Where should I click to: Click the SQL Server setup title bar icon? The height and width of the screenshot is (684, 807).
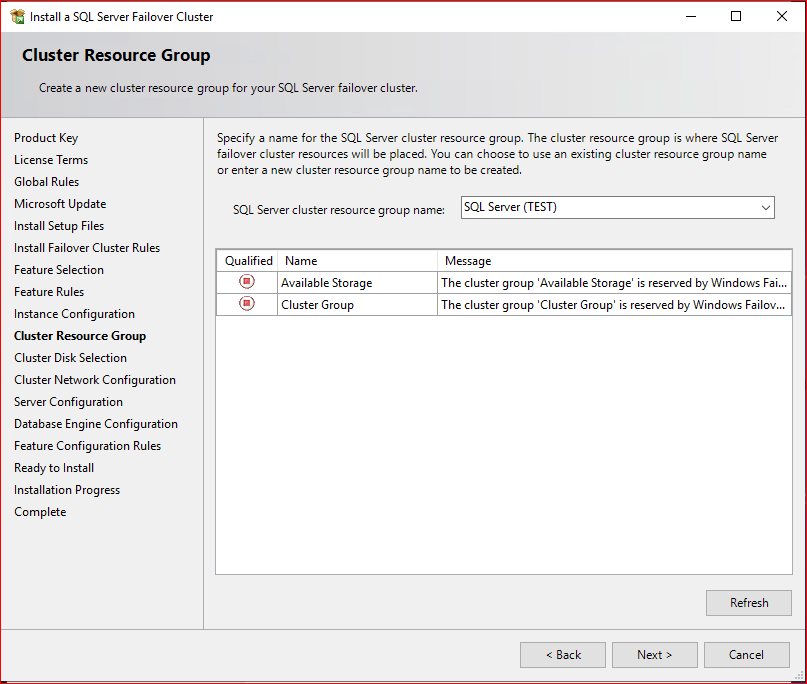(x=17, y=16)
